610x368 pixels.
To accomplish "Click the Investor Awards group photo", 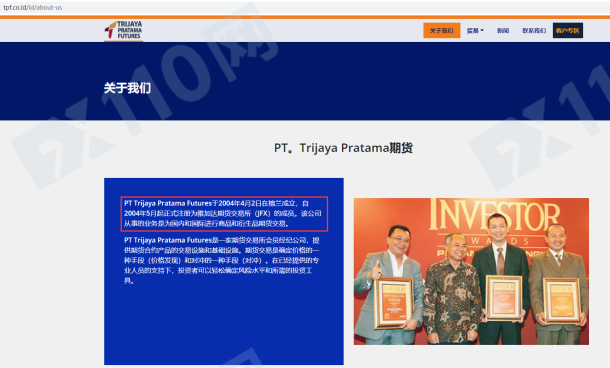I will [471, 271].
